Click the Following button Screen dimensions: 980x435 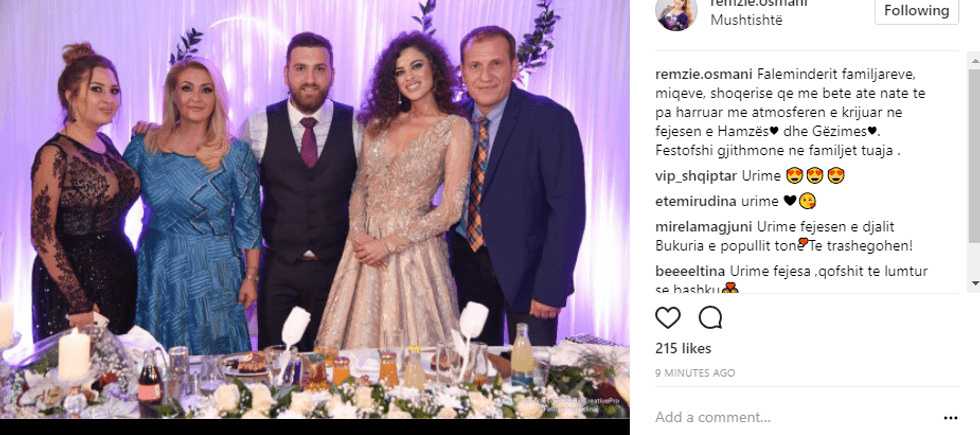pos(916,11)
